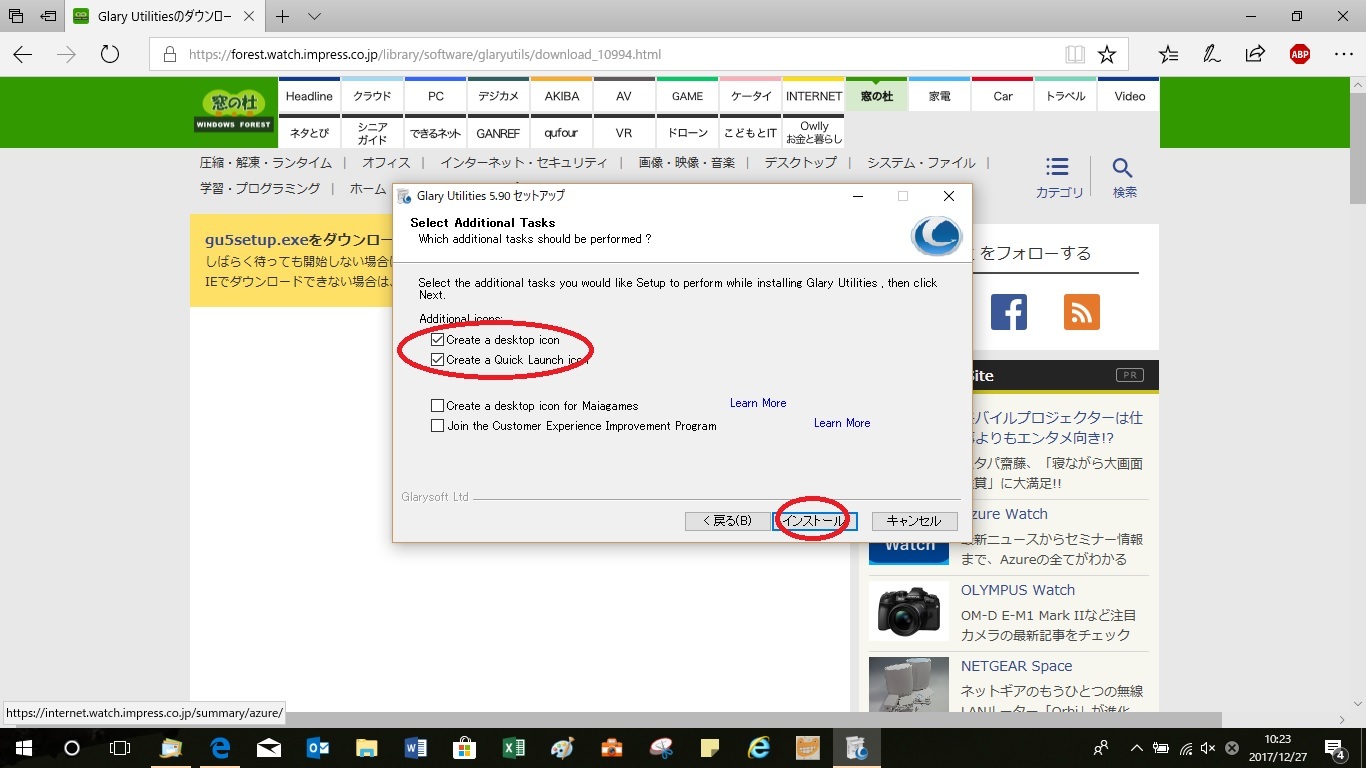This screenshot has height=768, width=1366.
Task: Click the volume muted icon in tray
Action: coord(1208,748)
